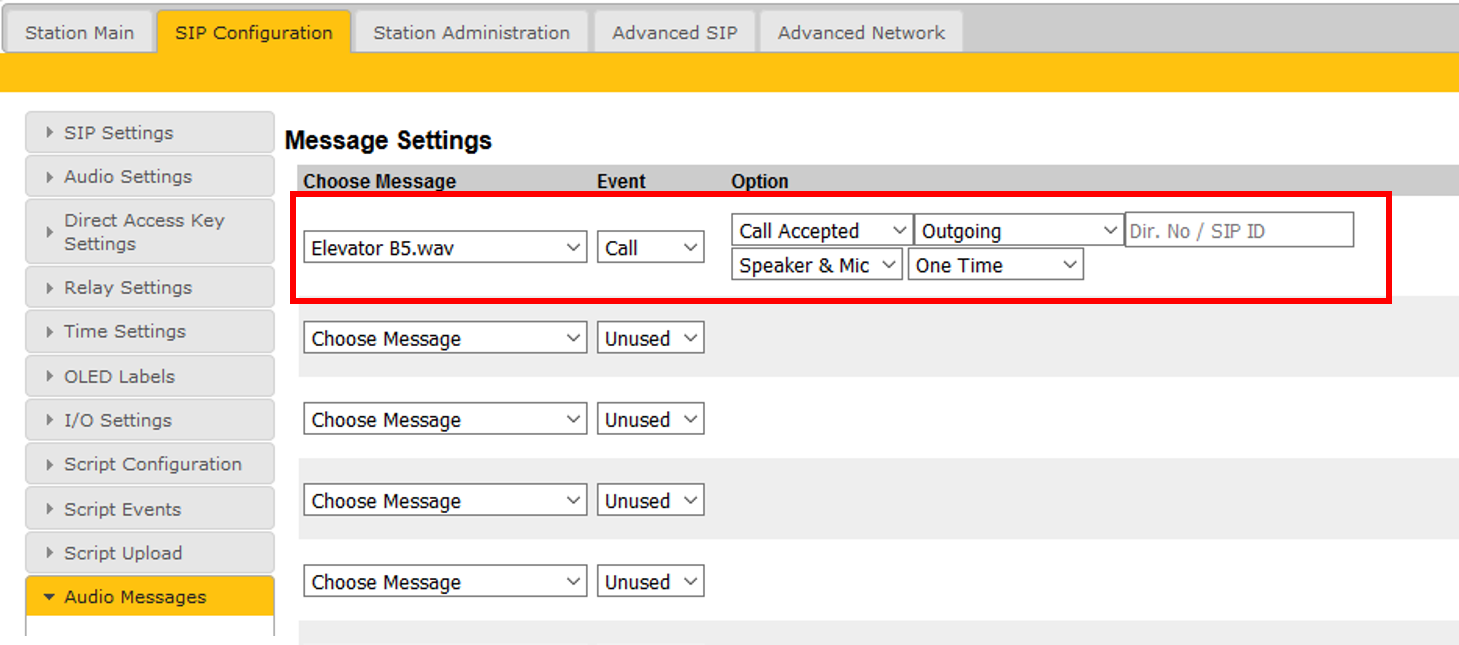The width and height of the screenshot is (1459, 645).
Task: Expand SIP Settings sidebar section
Action: pyautogui.click(x=149, y=133)
